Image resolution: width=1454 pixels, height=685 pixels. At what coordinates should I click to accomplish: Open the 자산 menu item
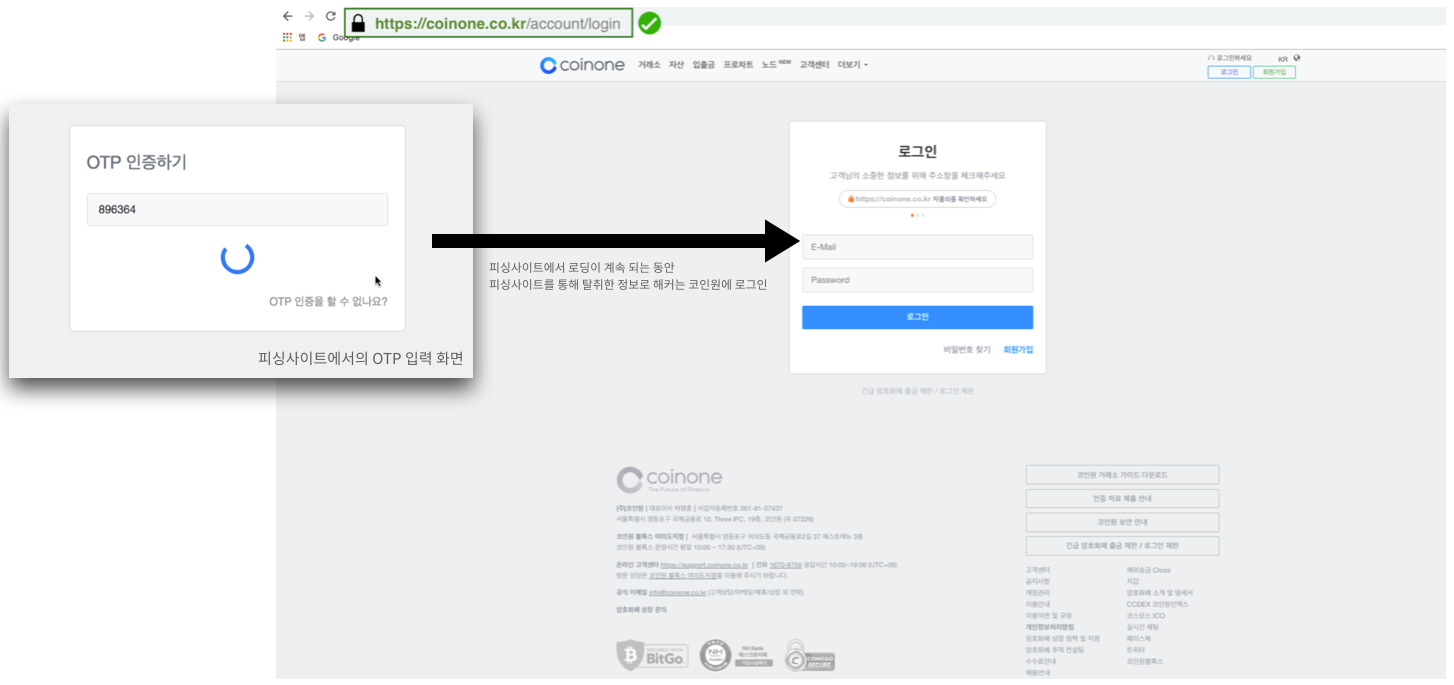676,65
